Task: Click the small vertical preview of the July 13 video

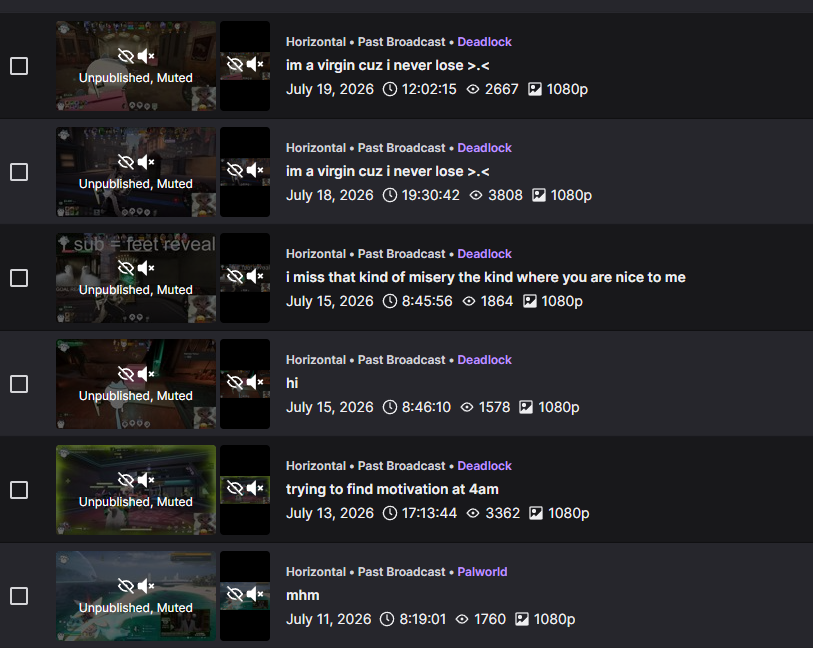Action: tap(245, 490)
